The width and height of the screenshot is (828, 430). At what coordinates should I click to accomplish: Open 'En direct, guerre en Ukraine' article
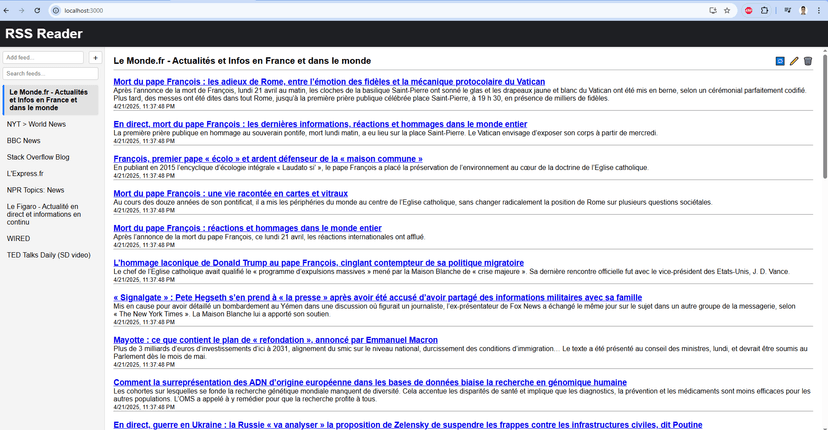click(x=408, y=425)
